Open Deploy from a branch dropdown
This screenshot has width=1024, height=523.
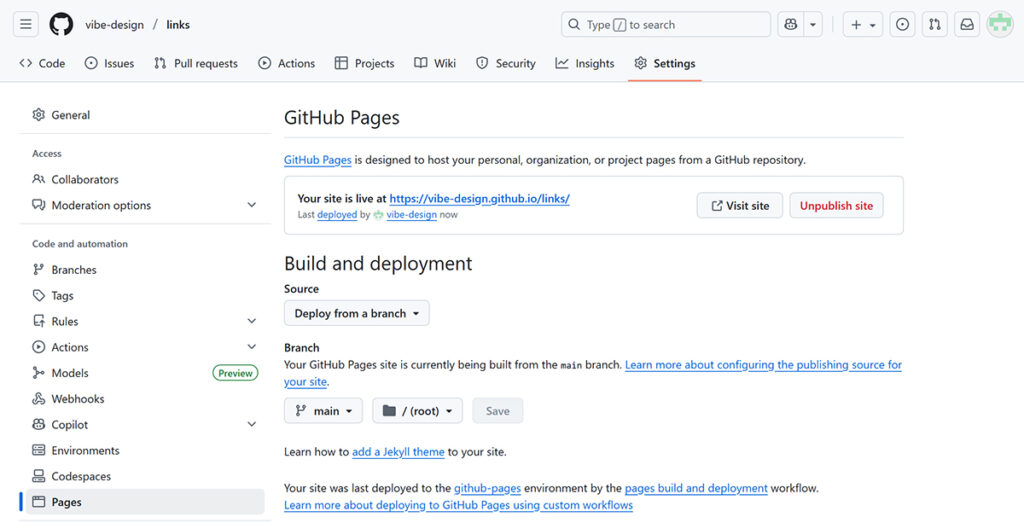[356, 313]
